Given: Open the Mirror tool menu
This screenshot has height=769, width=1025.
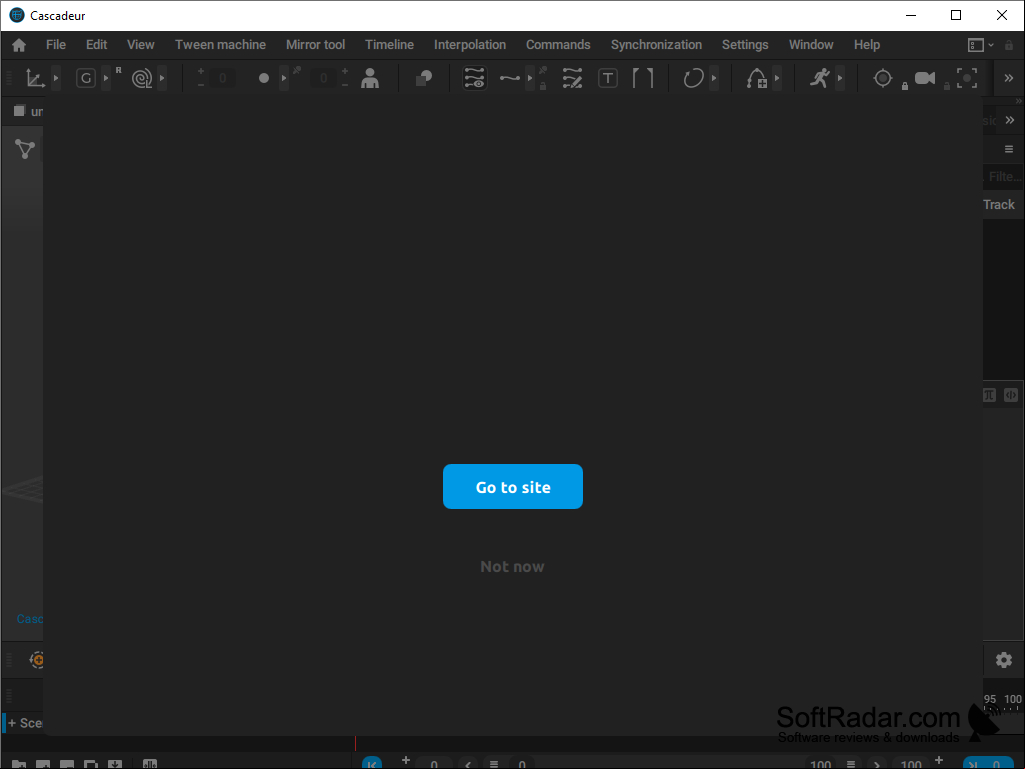Looking at the screenshot, I should click(x=315, y=45).
